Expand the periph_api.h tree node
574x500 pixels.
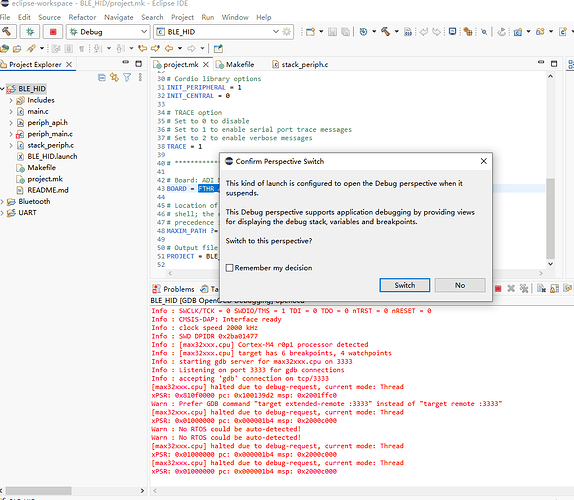tap(11, 123)
